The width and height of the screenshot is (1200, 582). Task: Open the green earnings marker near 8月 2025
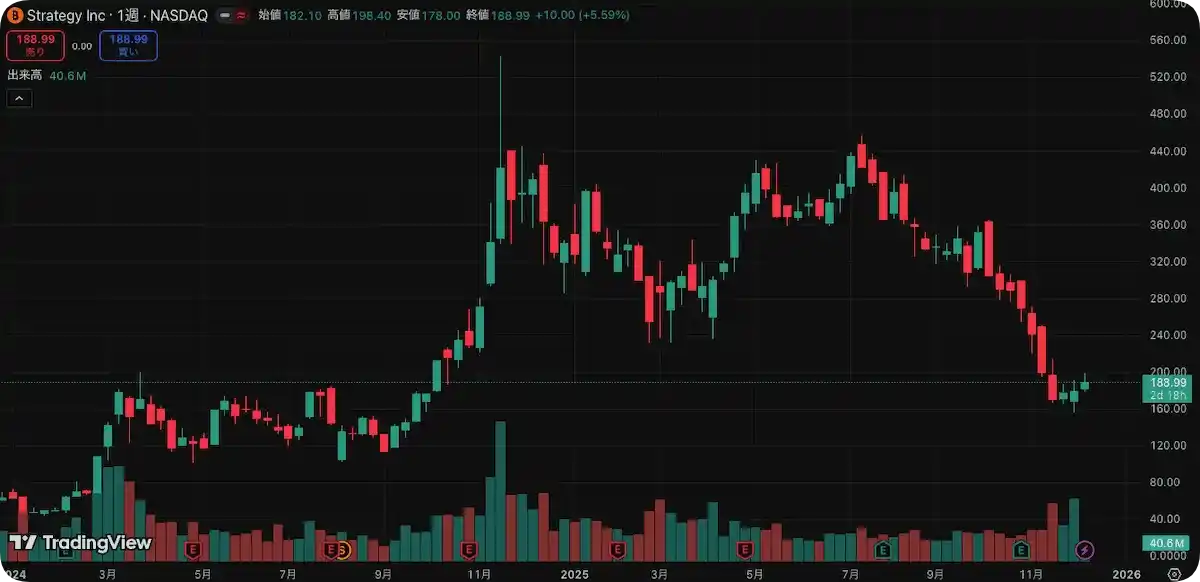point(883,549)
